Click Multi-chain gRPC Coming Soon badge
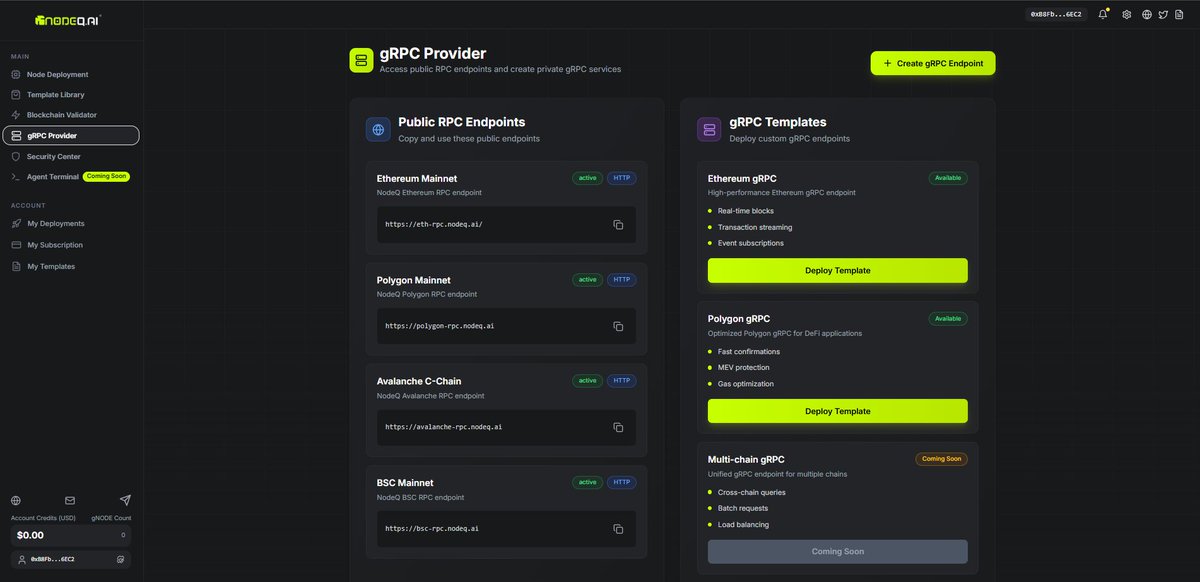 (941, 459)
